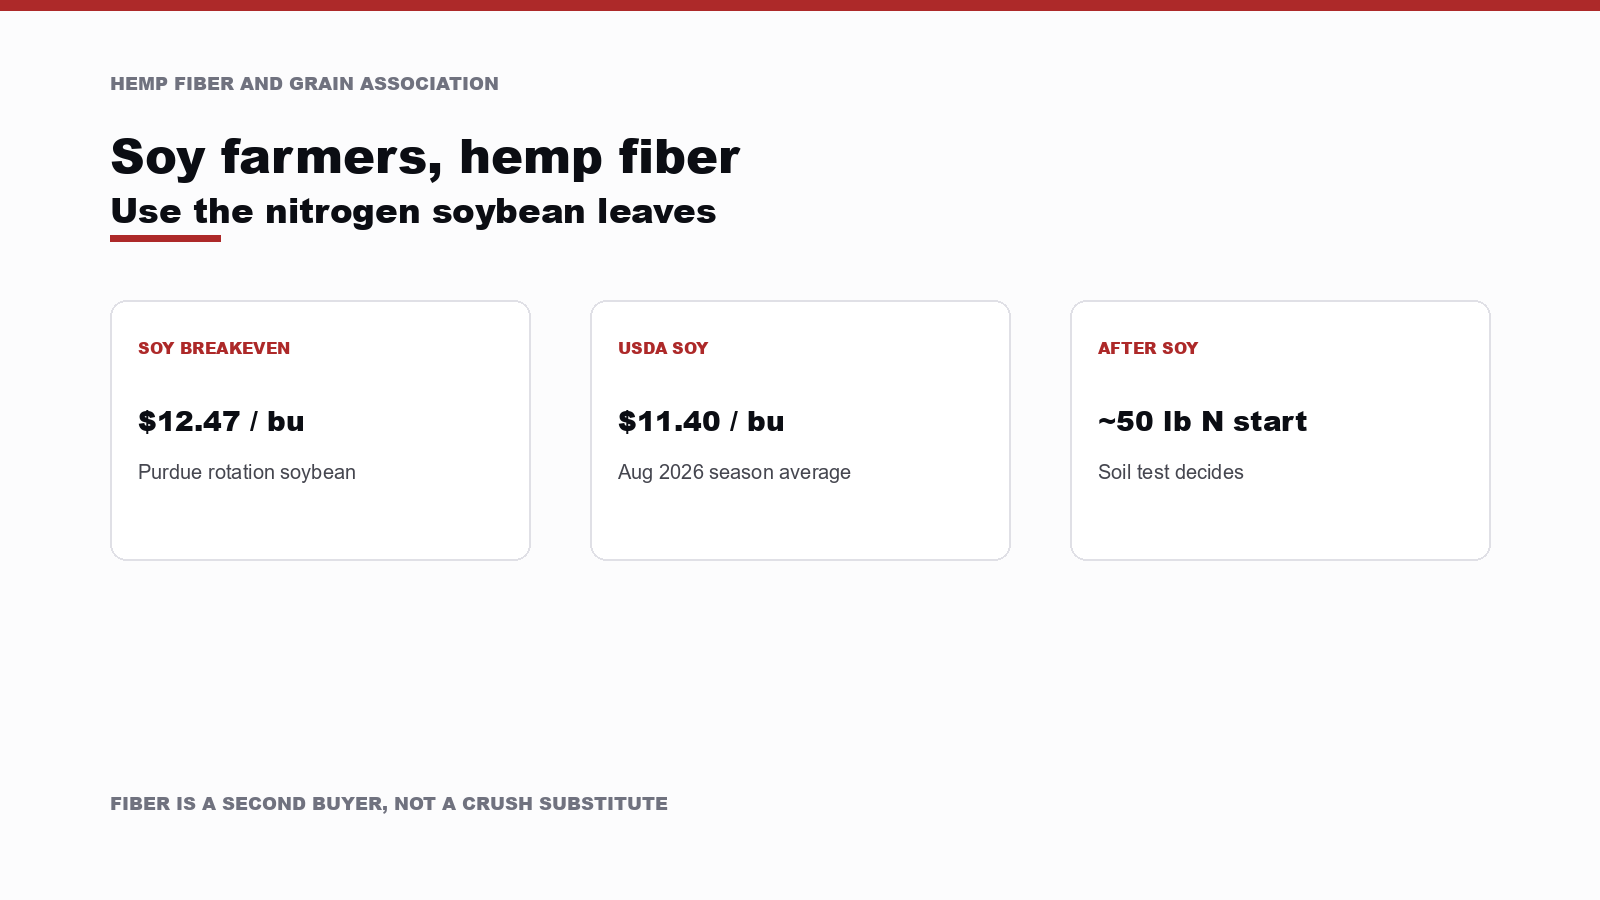Click the footer Fiber is a second buyer text
This screenshot has height=900, width=1600.
(389, 804)
